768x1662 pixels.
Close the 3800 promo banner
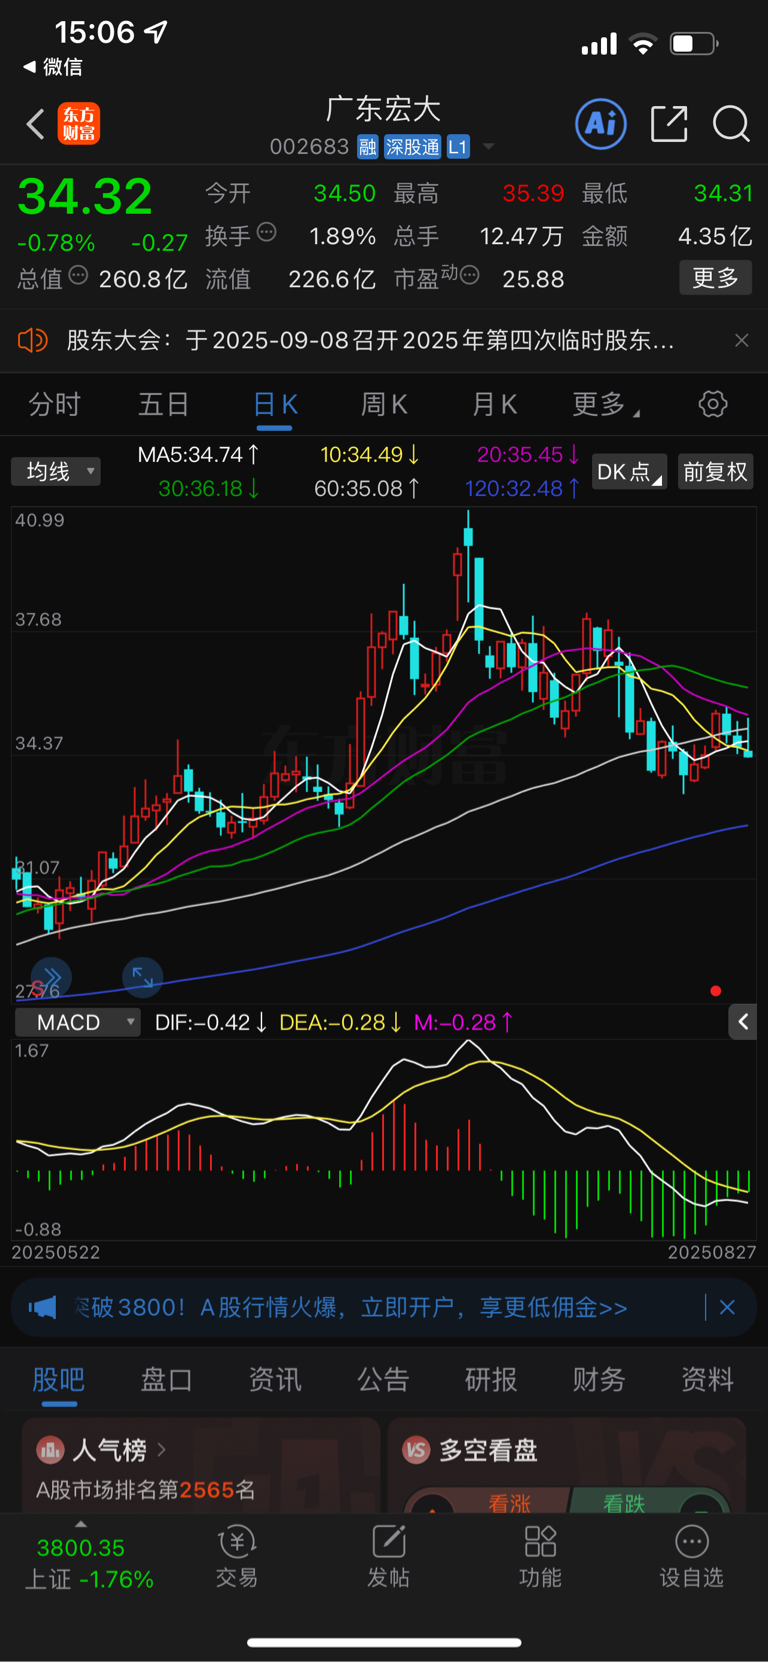coord(727,1307)
